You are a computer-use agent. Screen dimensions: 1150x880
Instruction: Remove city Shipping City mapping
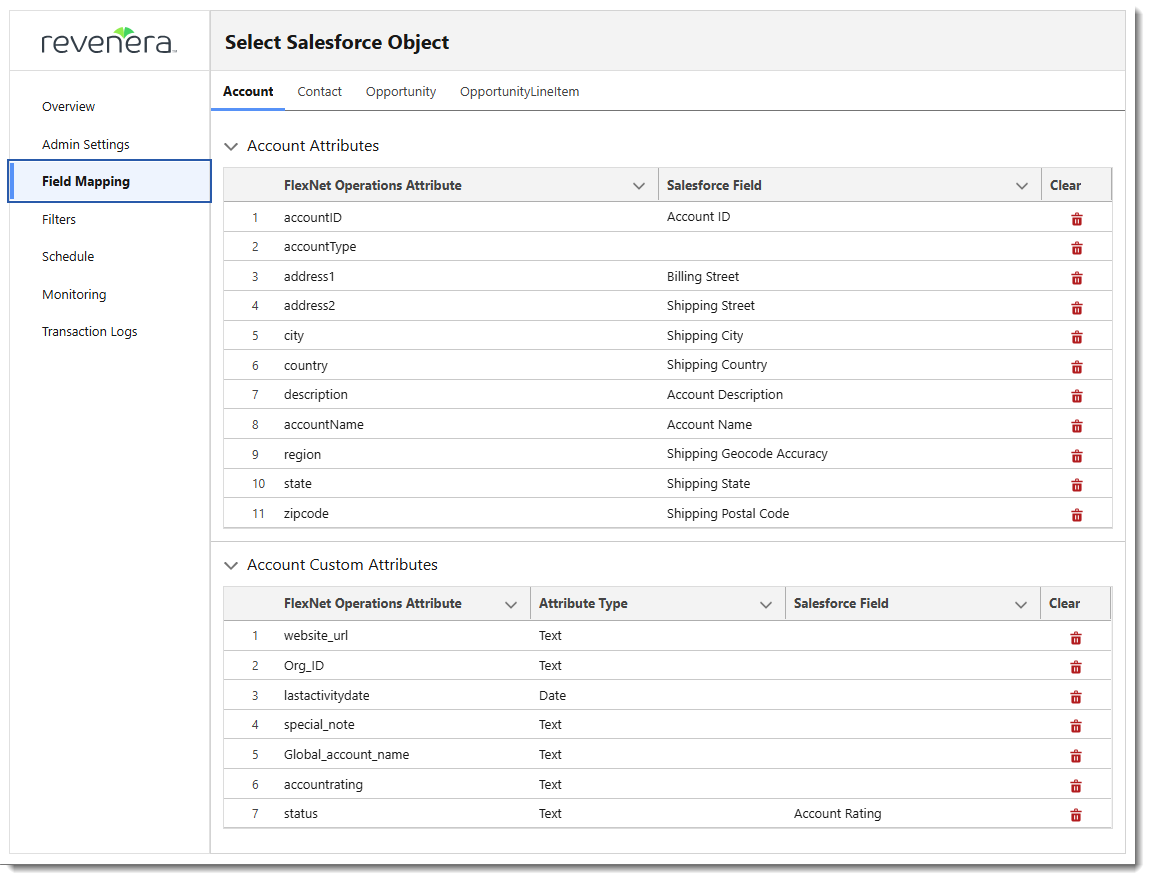coord(1077,337)
